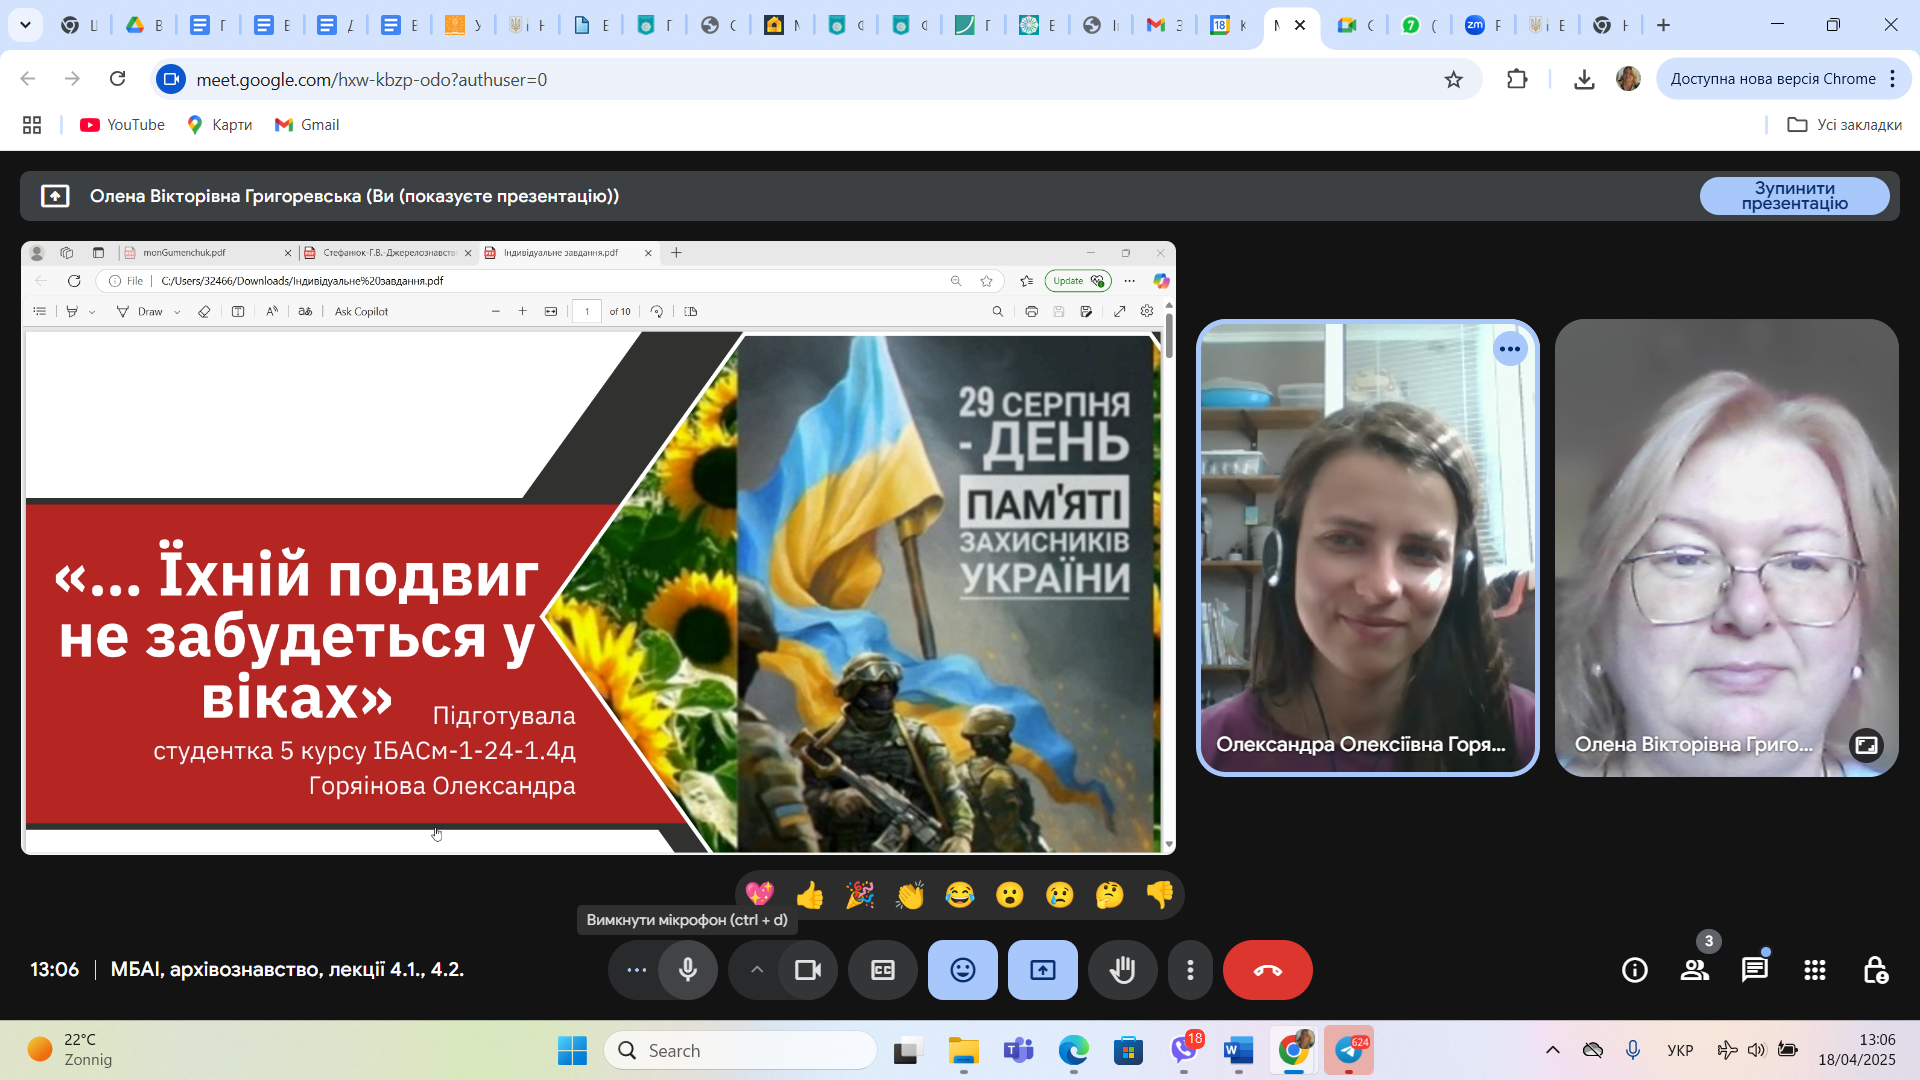This screenshot has width=1920, height=1080.
Task: Open the activities grid icon
Action: [x=1815, y=970]
